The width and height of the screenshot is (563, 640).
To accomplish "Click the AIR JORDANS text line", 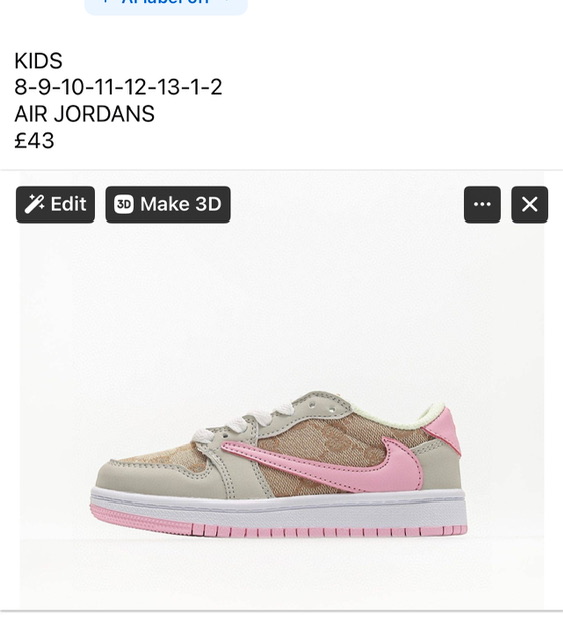I will pyautogui.click(x=85, y=113).
